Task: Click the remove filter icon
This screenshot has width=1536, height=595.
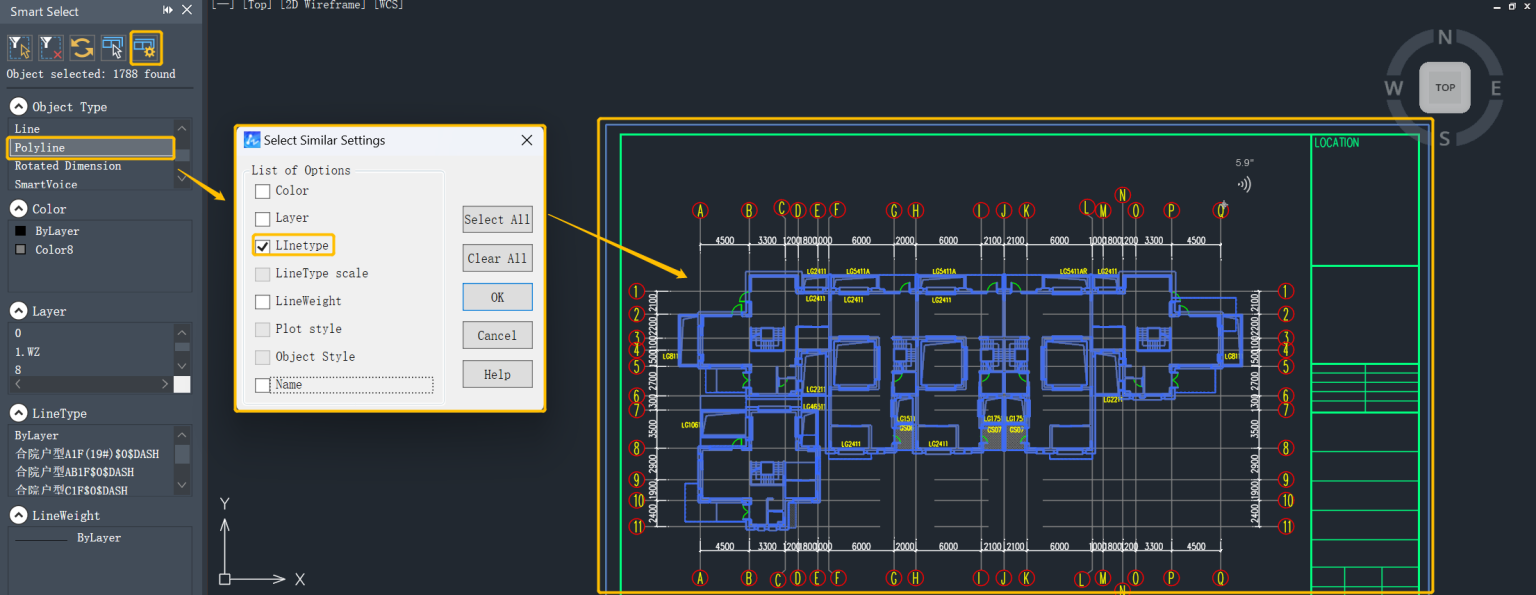Action: [49, 47]
